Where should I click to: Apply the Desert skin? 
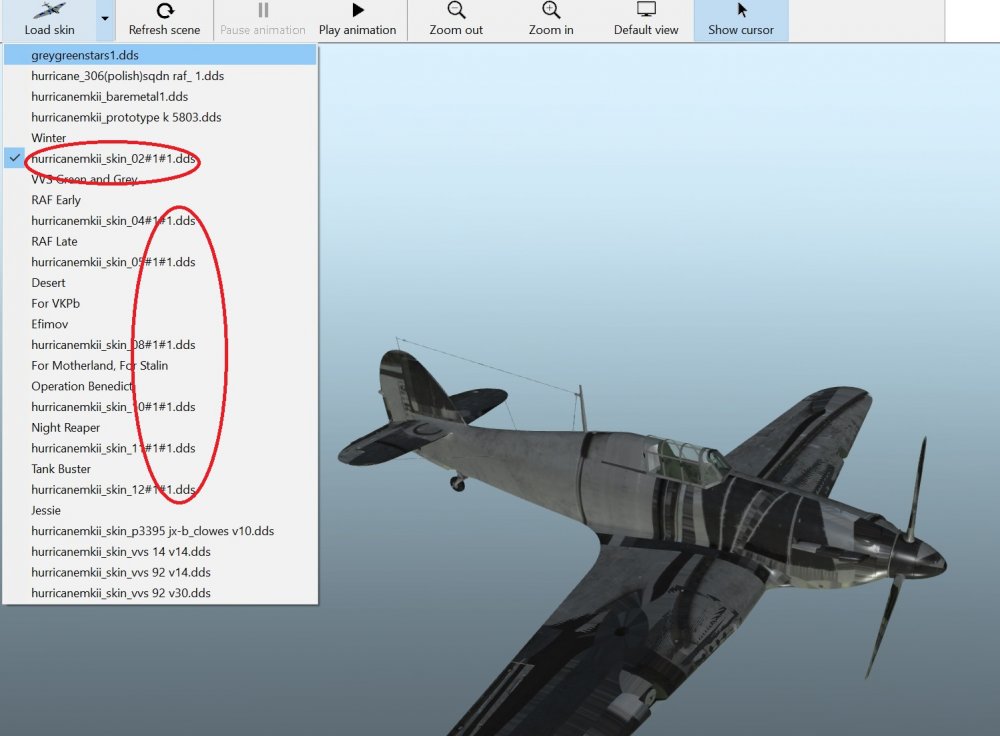160,283
